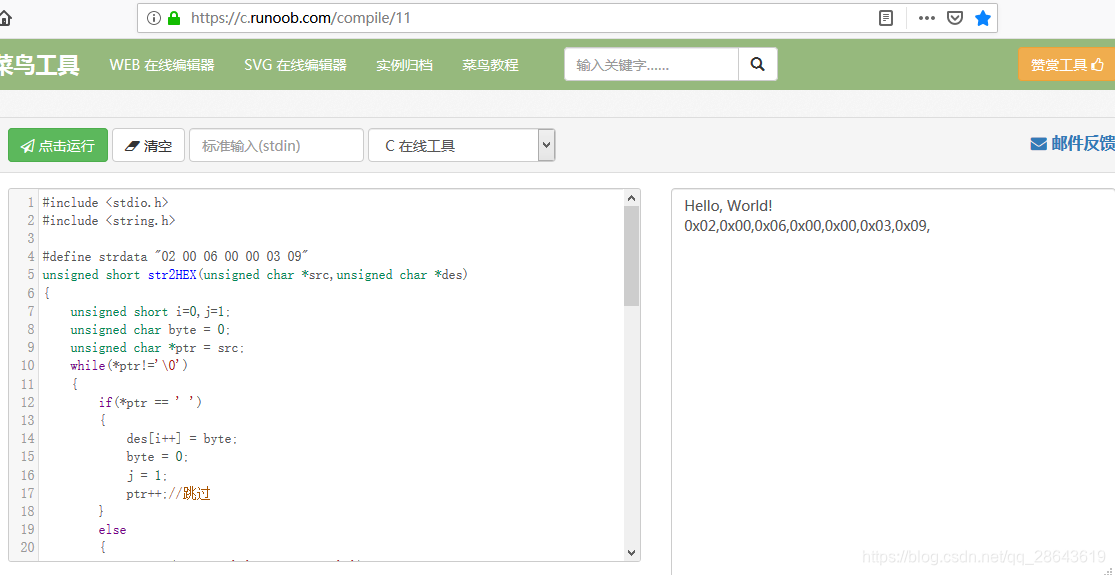Click 'unsigned char *ptr = src;' line
The height and width of the screenshot is (575, 1115).
click(157, 348)
